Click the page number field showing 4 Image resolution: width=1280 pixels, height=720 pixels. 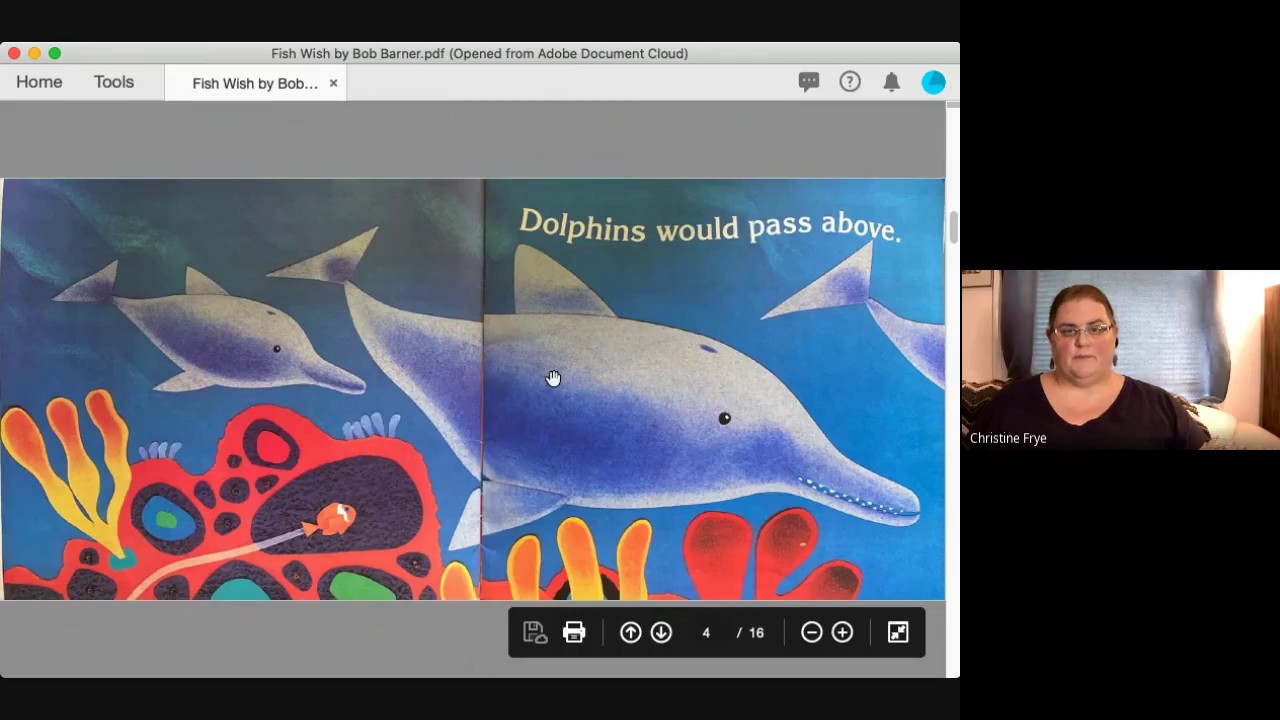click(706, 632)
